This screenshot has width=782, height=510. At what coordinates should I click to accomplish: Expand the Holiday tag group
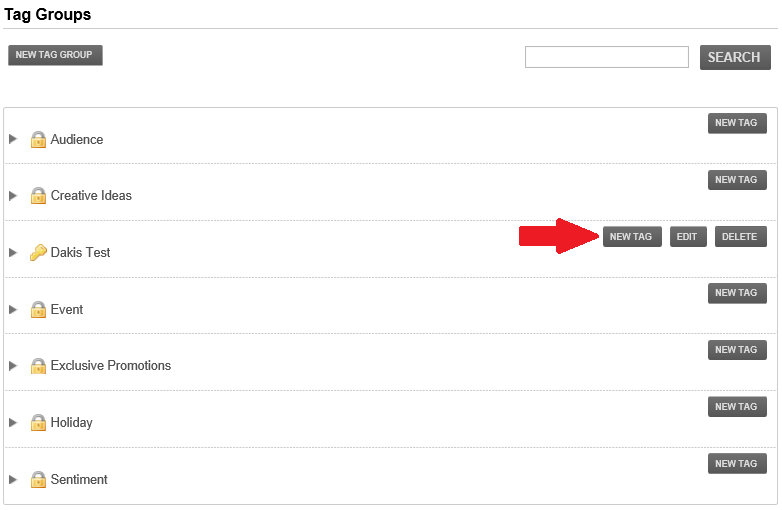click(x=13, y=423)
